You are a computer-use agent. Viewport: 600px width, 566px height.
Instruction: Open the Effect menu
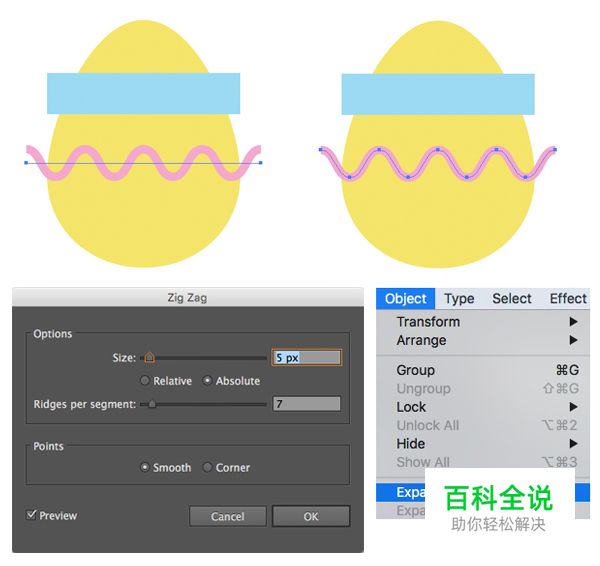[x=567, y=298]
